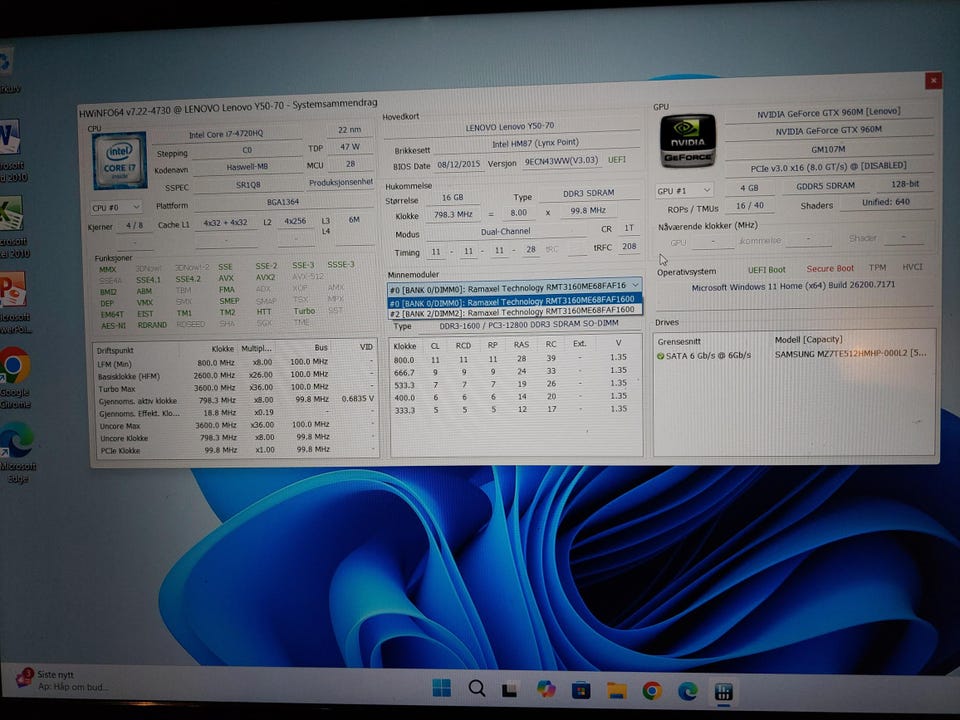This screenshot has height=720, width=960.
Task: Click the Intel Core i7 logo
Action: coord(119,160)
